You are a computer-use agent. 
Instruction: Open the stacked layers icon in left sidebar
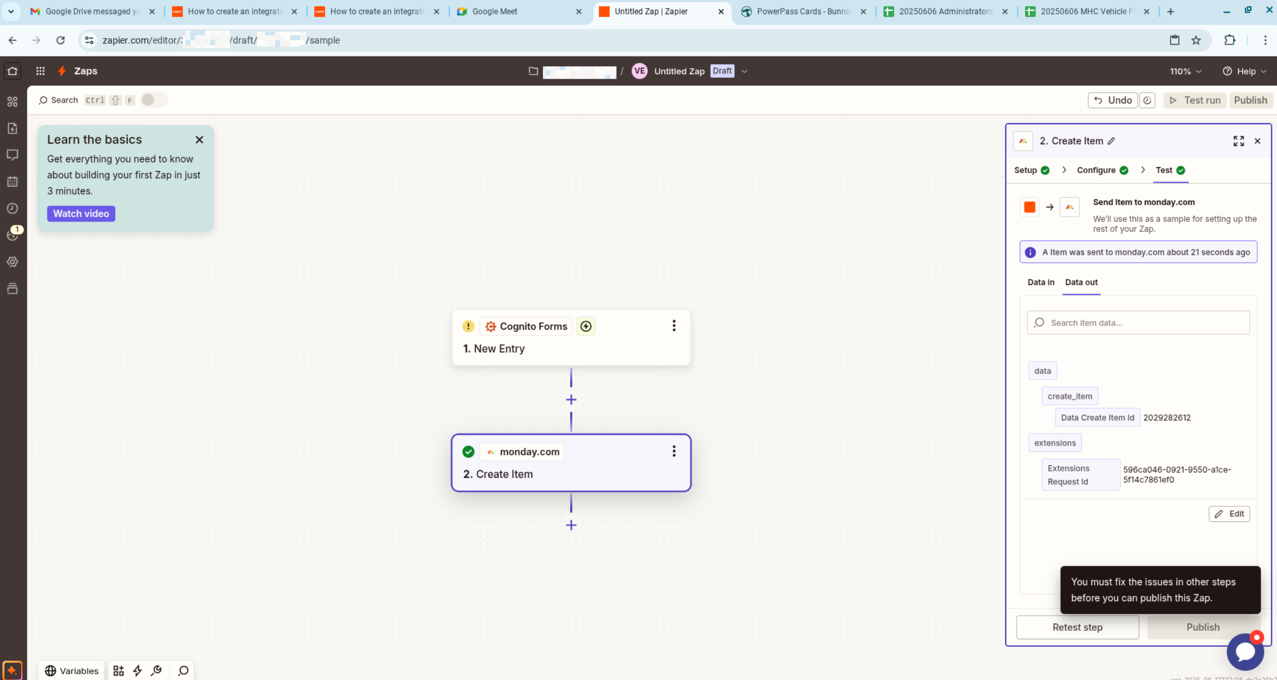click(12, 288)
